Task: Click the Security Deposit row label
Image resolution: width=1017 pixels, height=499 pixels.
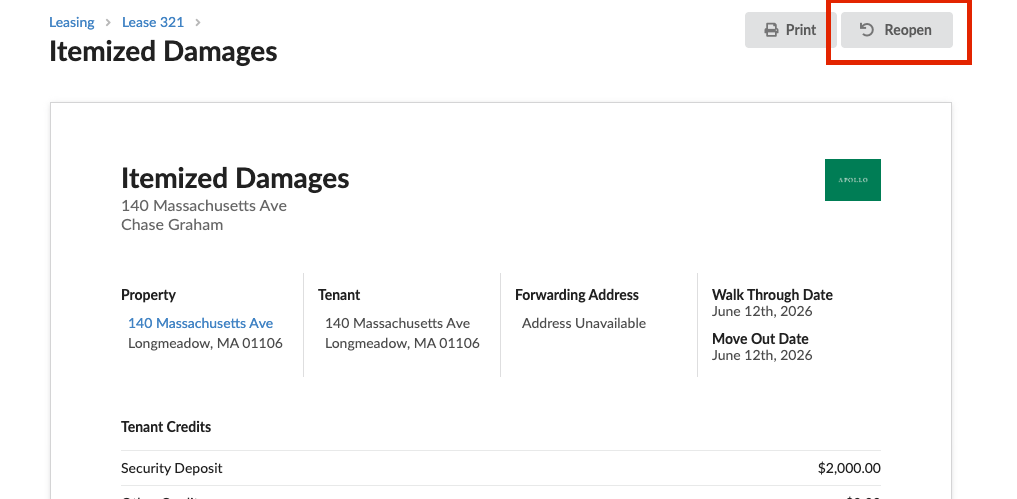Action: [x=172, y=468]
